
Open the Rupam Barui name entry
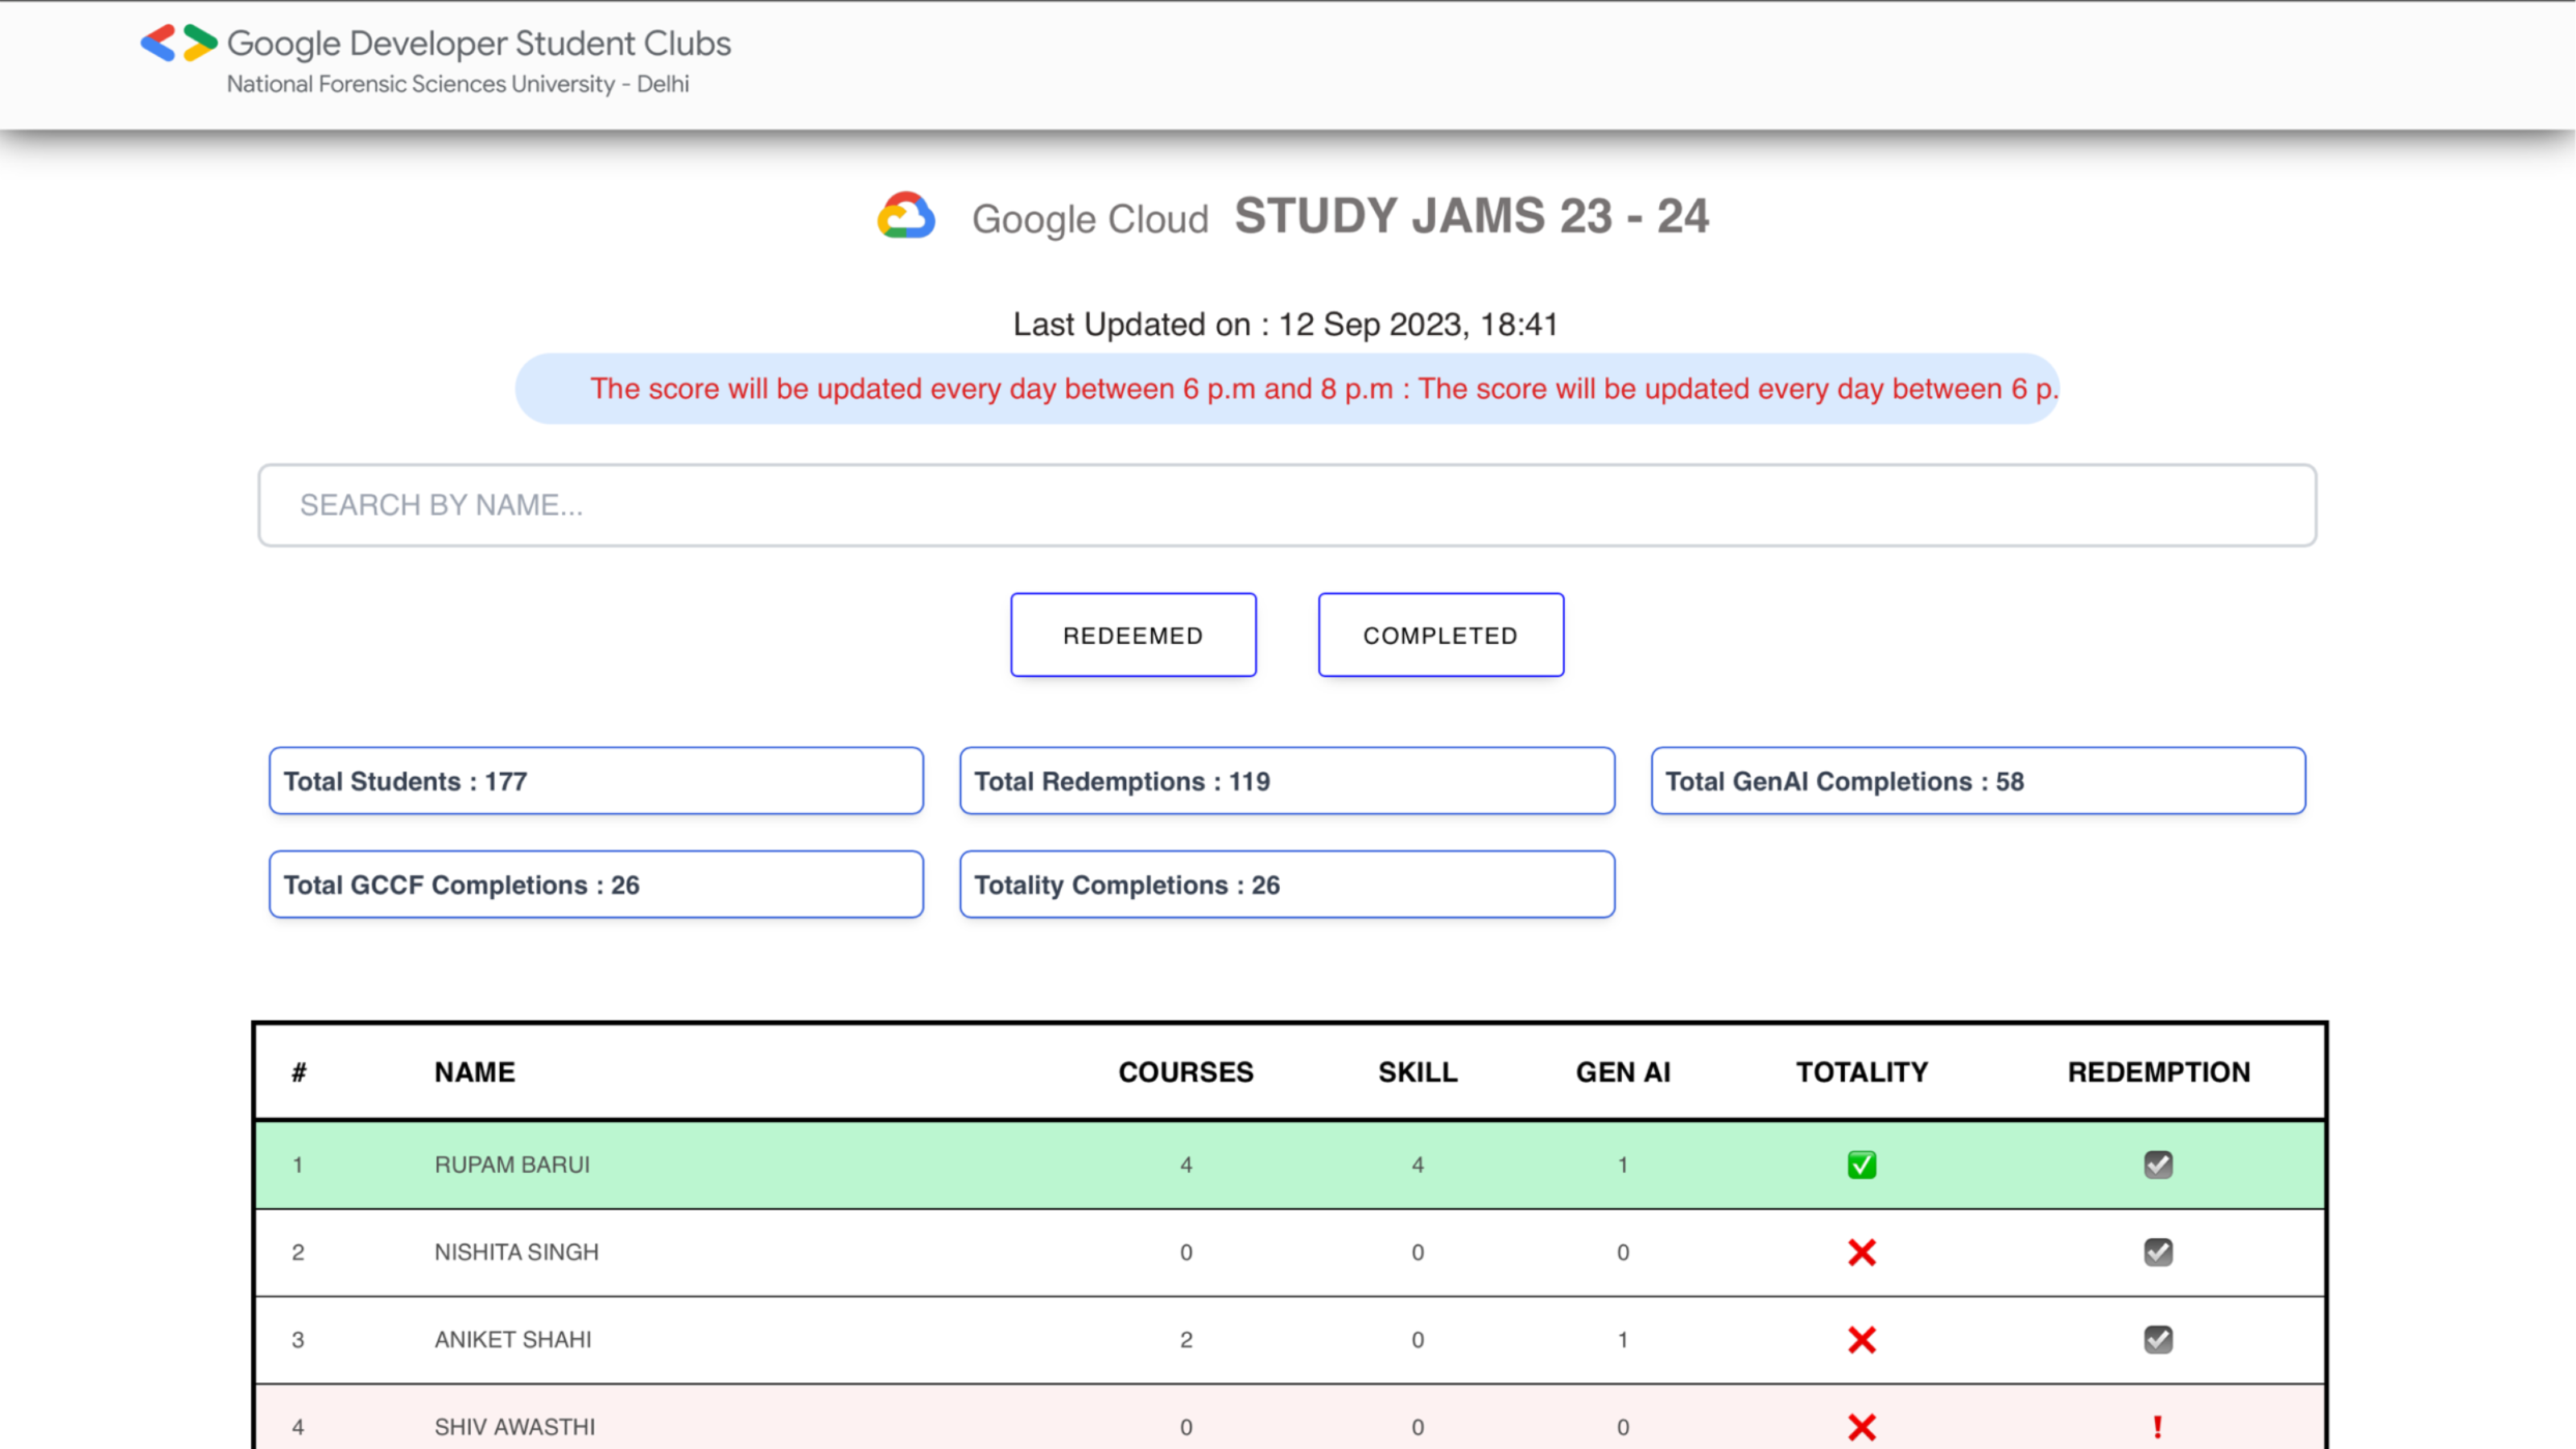point(512,1165)
